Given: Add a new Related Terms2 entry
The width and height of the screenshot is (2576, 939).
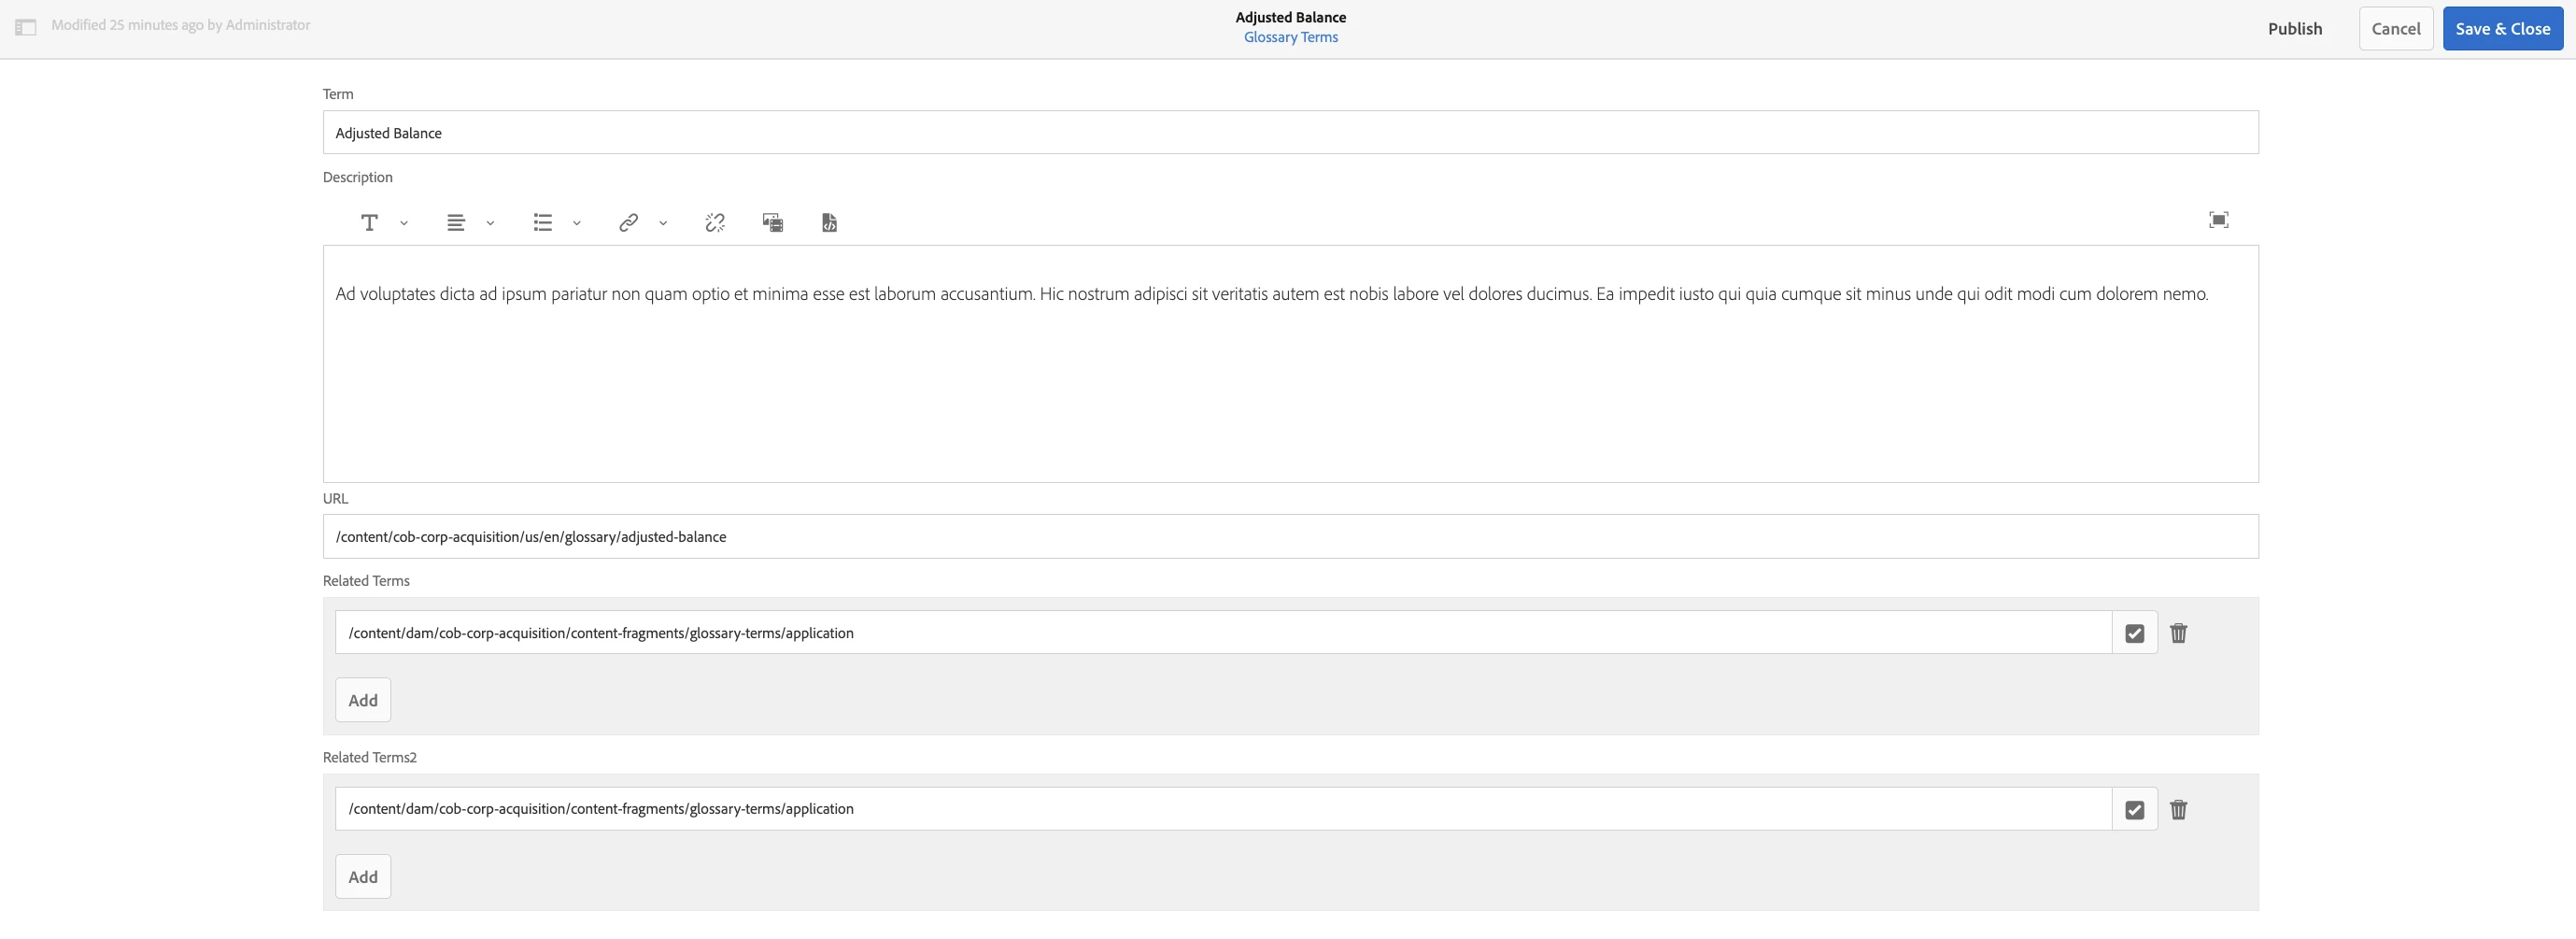Looking at the screenshot, I should click(x=363, y=876).
